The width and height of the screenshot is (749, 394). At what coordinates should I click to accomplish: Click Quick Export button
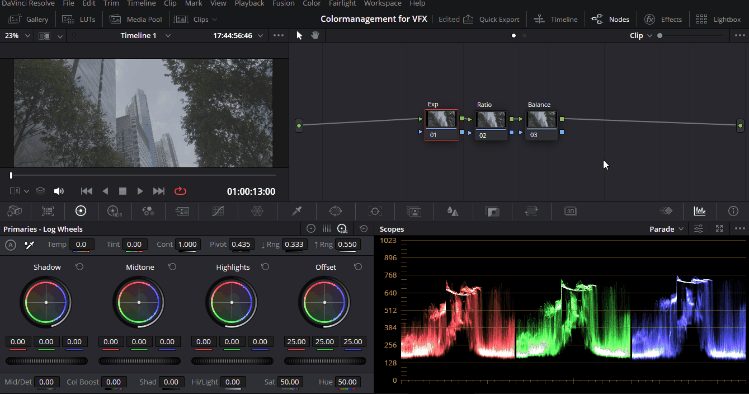[491, 20]
